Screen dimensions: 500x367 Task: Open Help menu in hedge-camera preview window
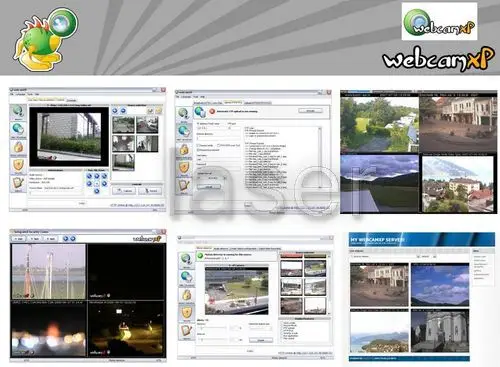37,94
